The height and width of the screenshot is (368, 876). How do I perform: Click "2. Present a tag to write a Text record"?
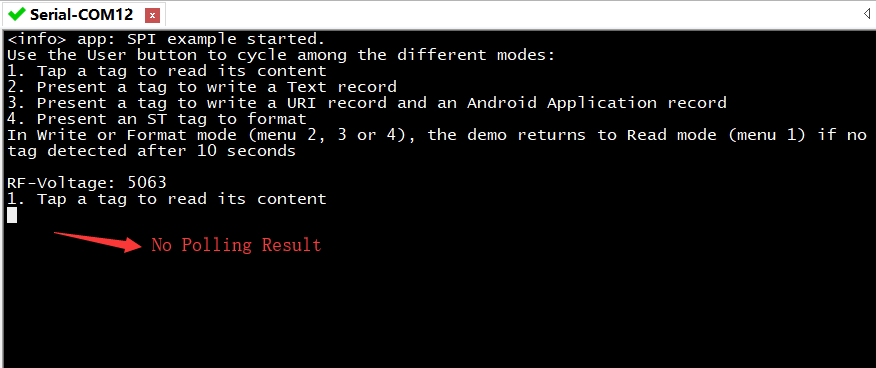click(202, 87)
